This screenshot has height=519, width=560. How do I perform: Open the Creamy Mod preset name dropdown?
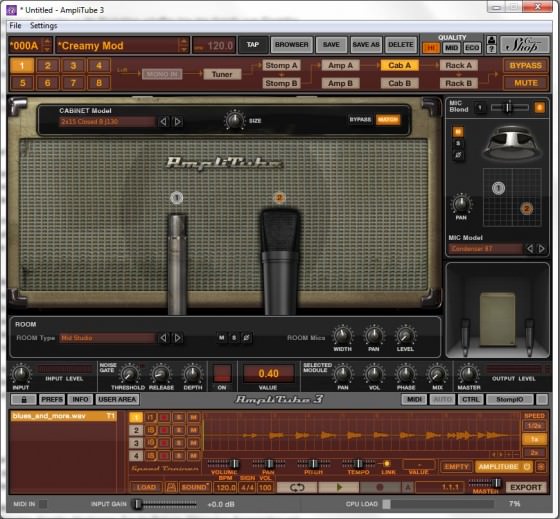(x=122, y=45)
